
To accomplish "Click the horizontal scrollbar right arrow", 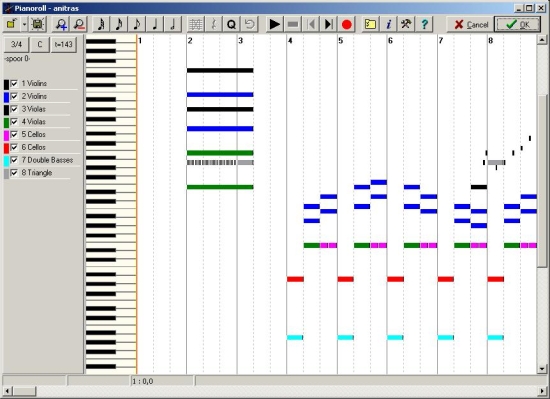I will 543,391.
